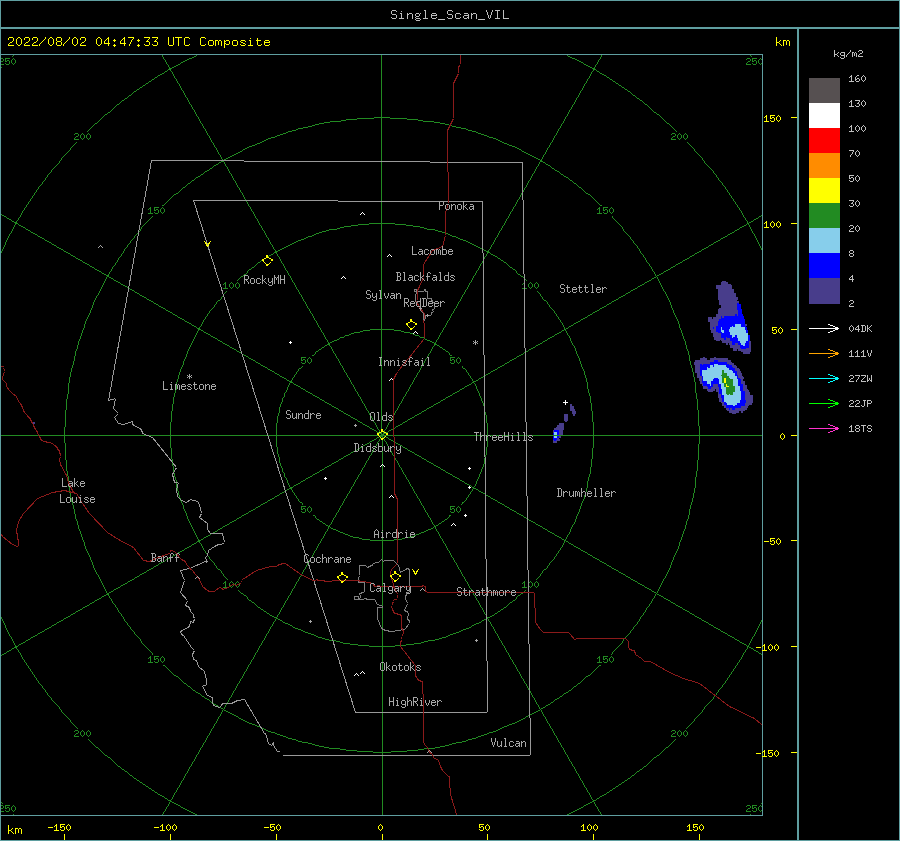Click the Cochrane town label
The height and width of the screenshot is (841, 900).
point(327,559)
